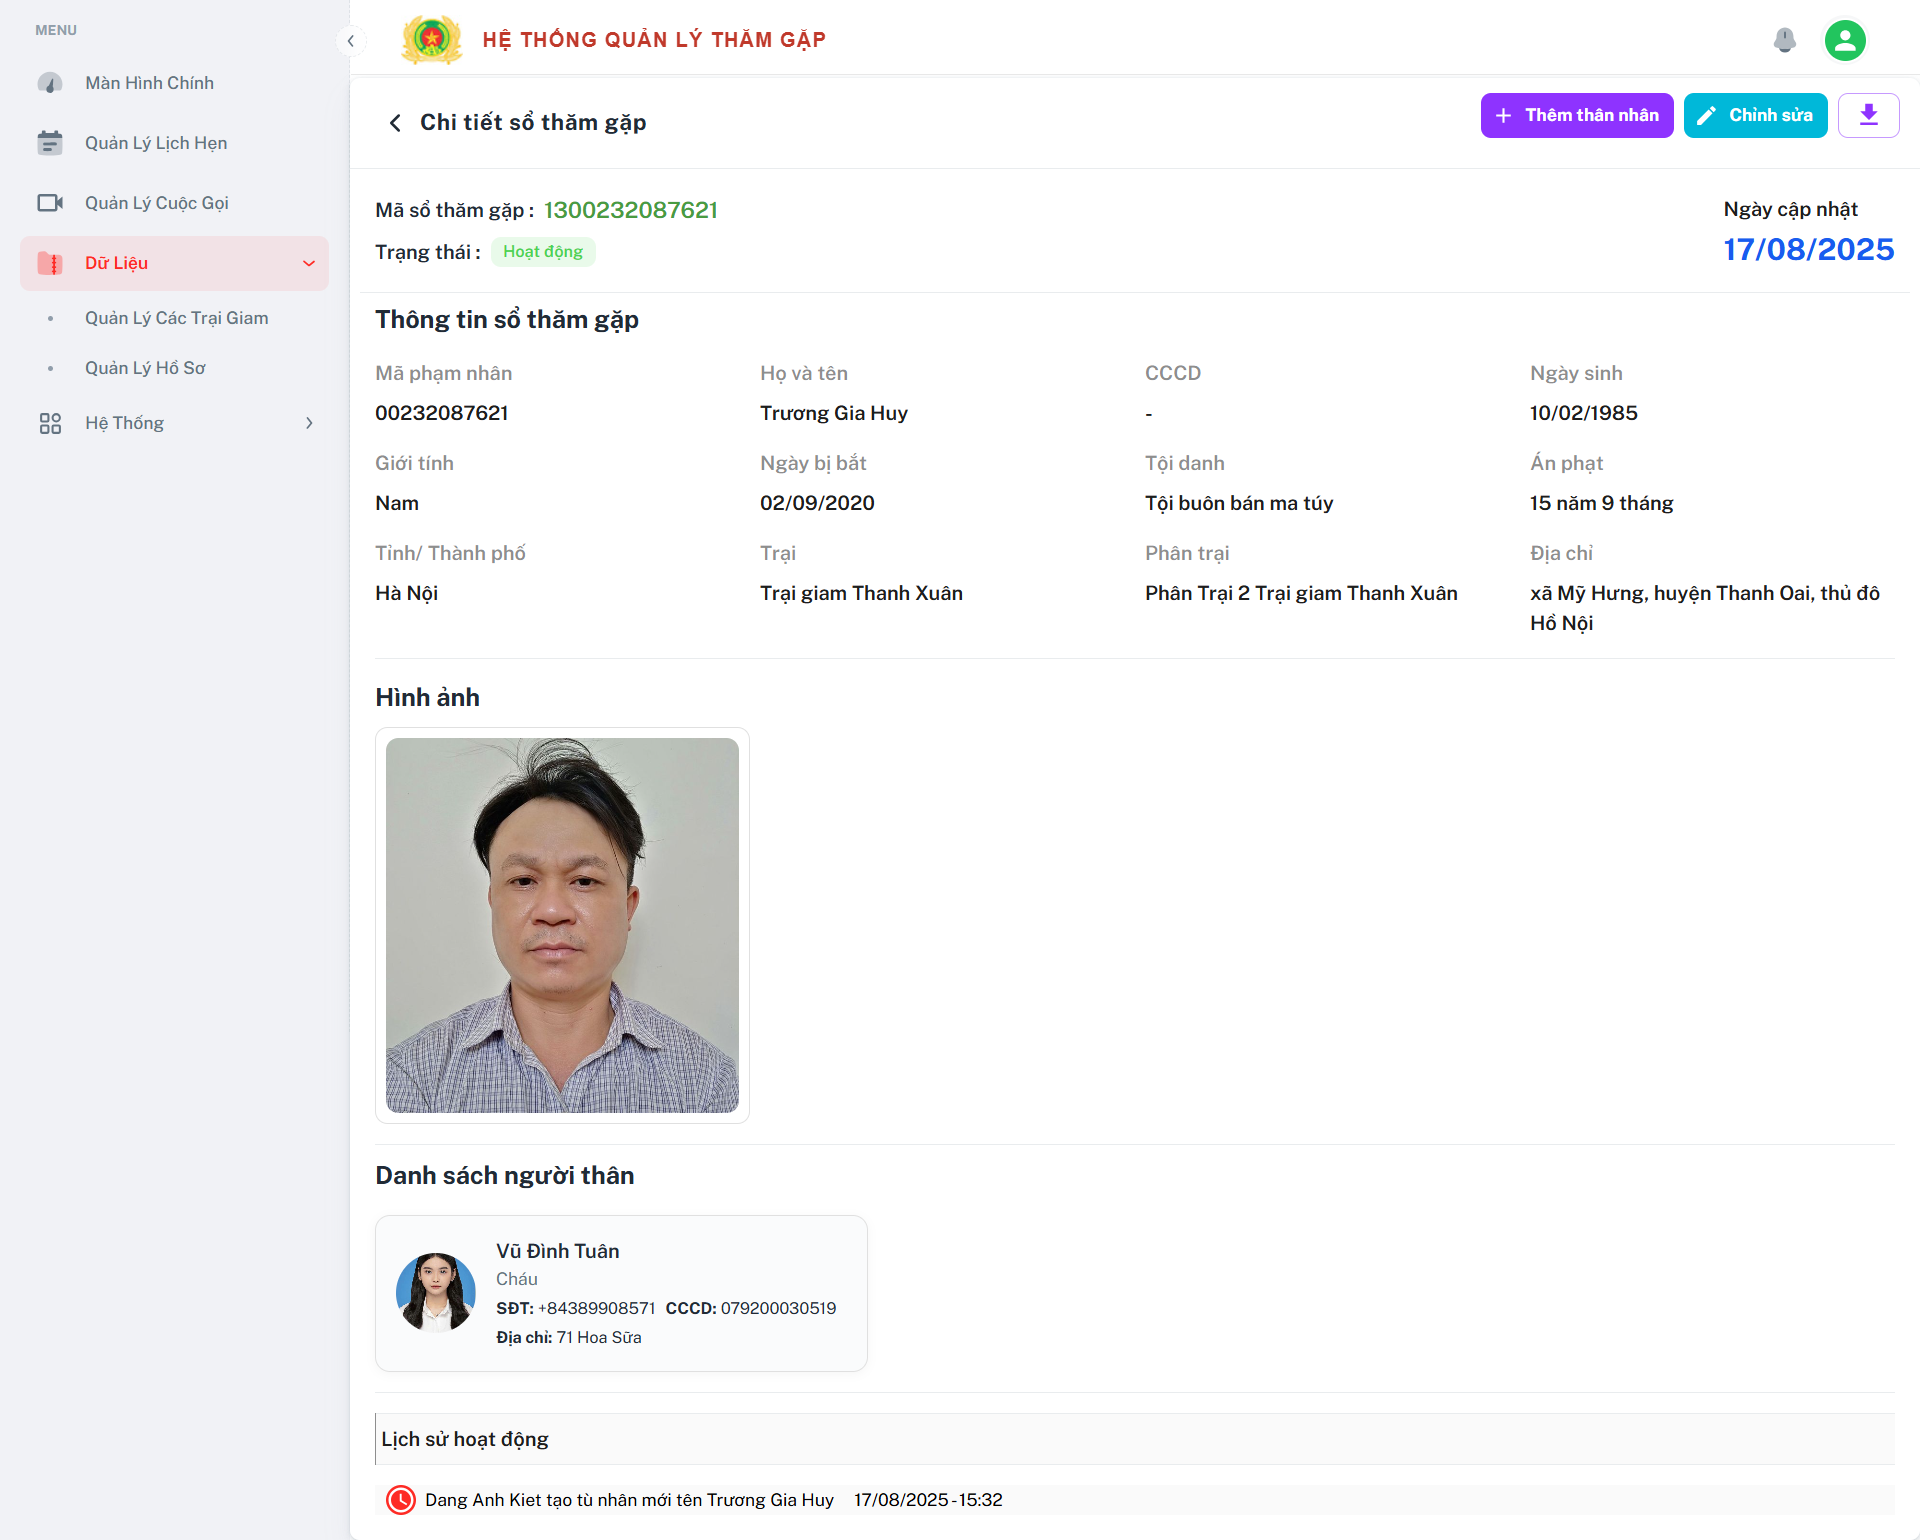The width and height of the screenshot is (1920, 1540).
Task: Click the Thêm thân nhân button
Action: pyautogui.click(x=1577, y=116)
